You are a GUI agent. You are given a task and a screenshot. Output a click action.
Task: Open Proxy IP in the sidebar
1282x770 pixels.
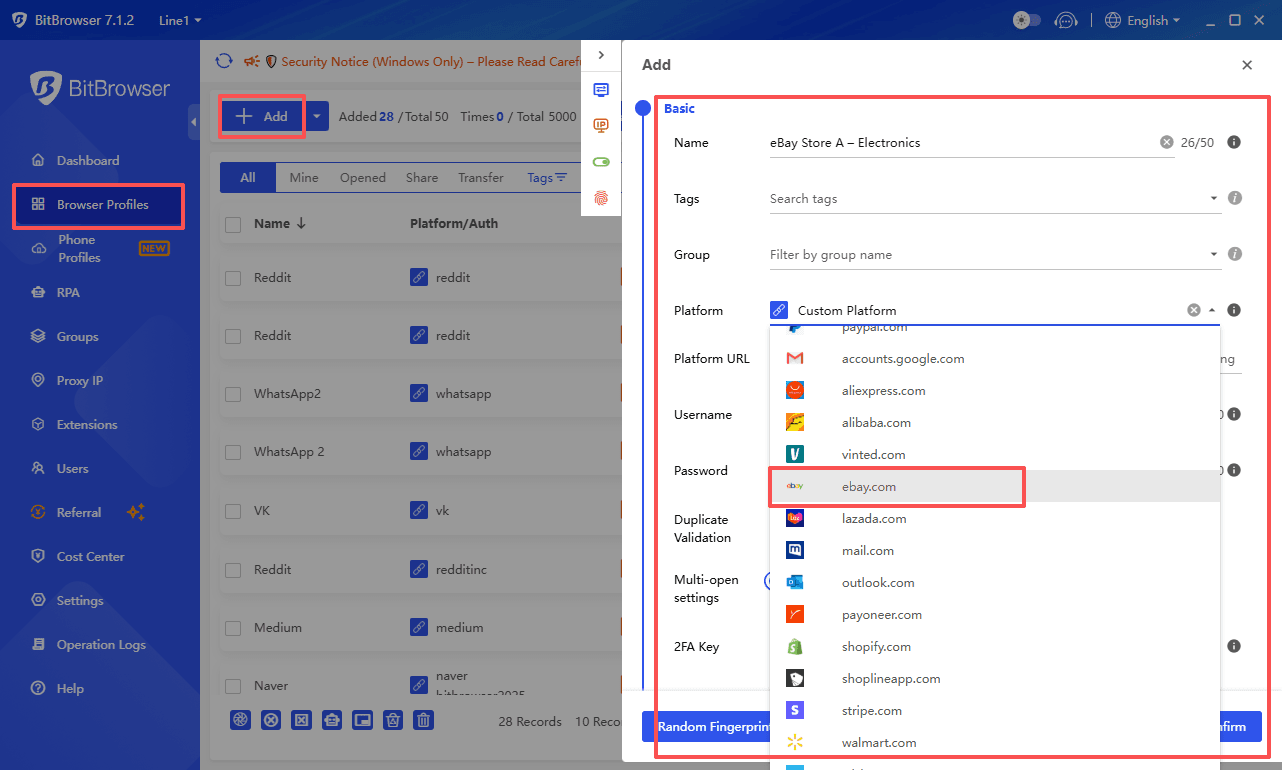(x=80, y=381)
